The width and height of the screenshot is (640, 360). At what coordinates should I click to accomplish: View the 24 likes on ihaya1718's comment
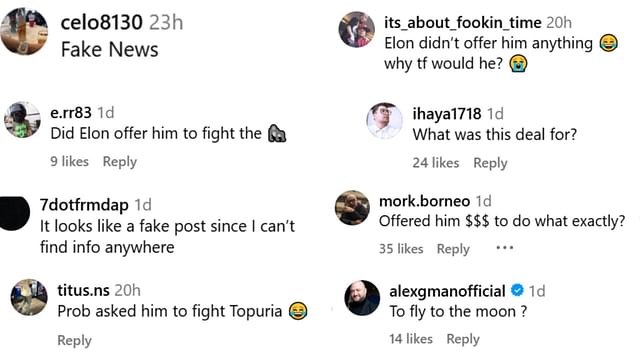click(436, 163)
